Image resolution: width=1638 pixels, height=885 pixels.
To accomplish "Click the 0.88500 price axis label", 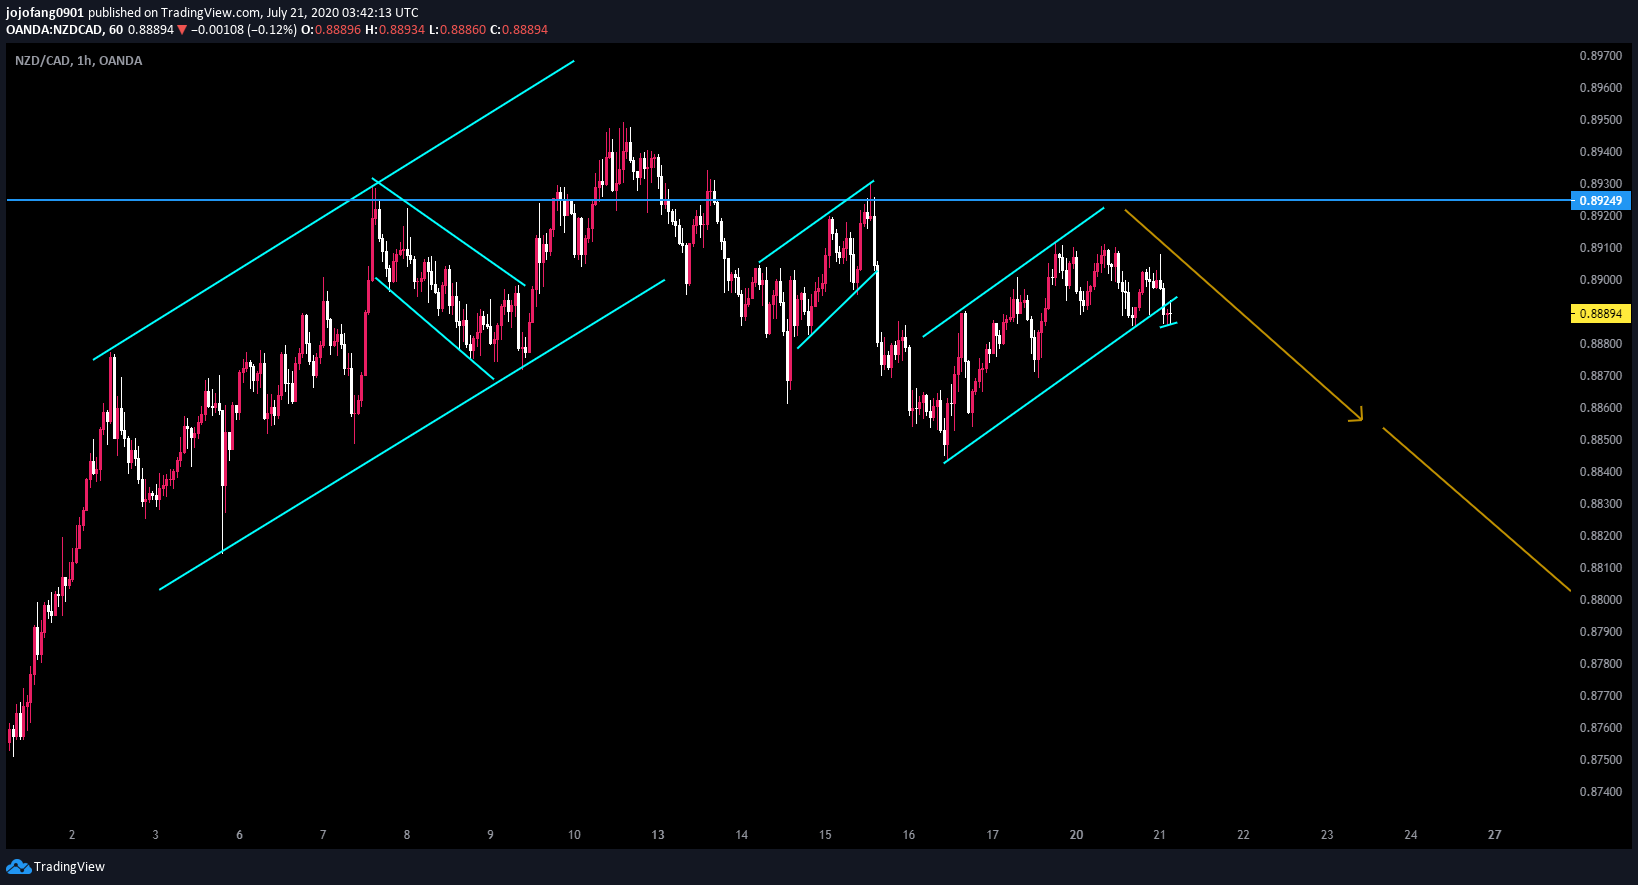I will [x=1600, y=440].
